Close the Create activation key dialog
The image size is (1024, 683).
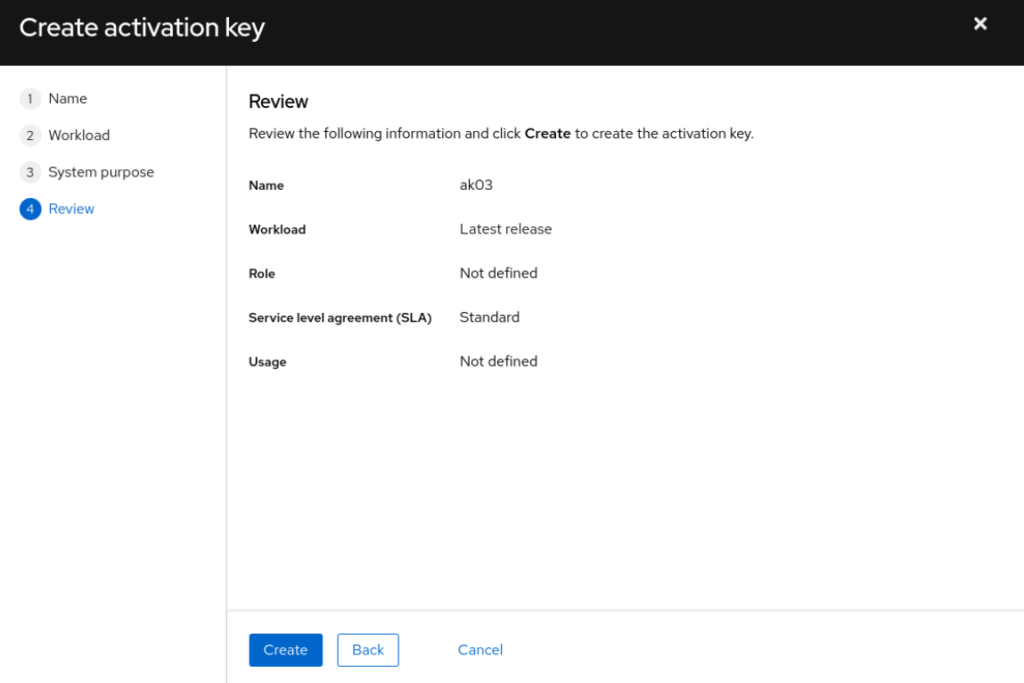980,24
